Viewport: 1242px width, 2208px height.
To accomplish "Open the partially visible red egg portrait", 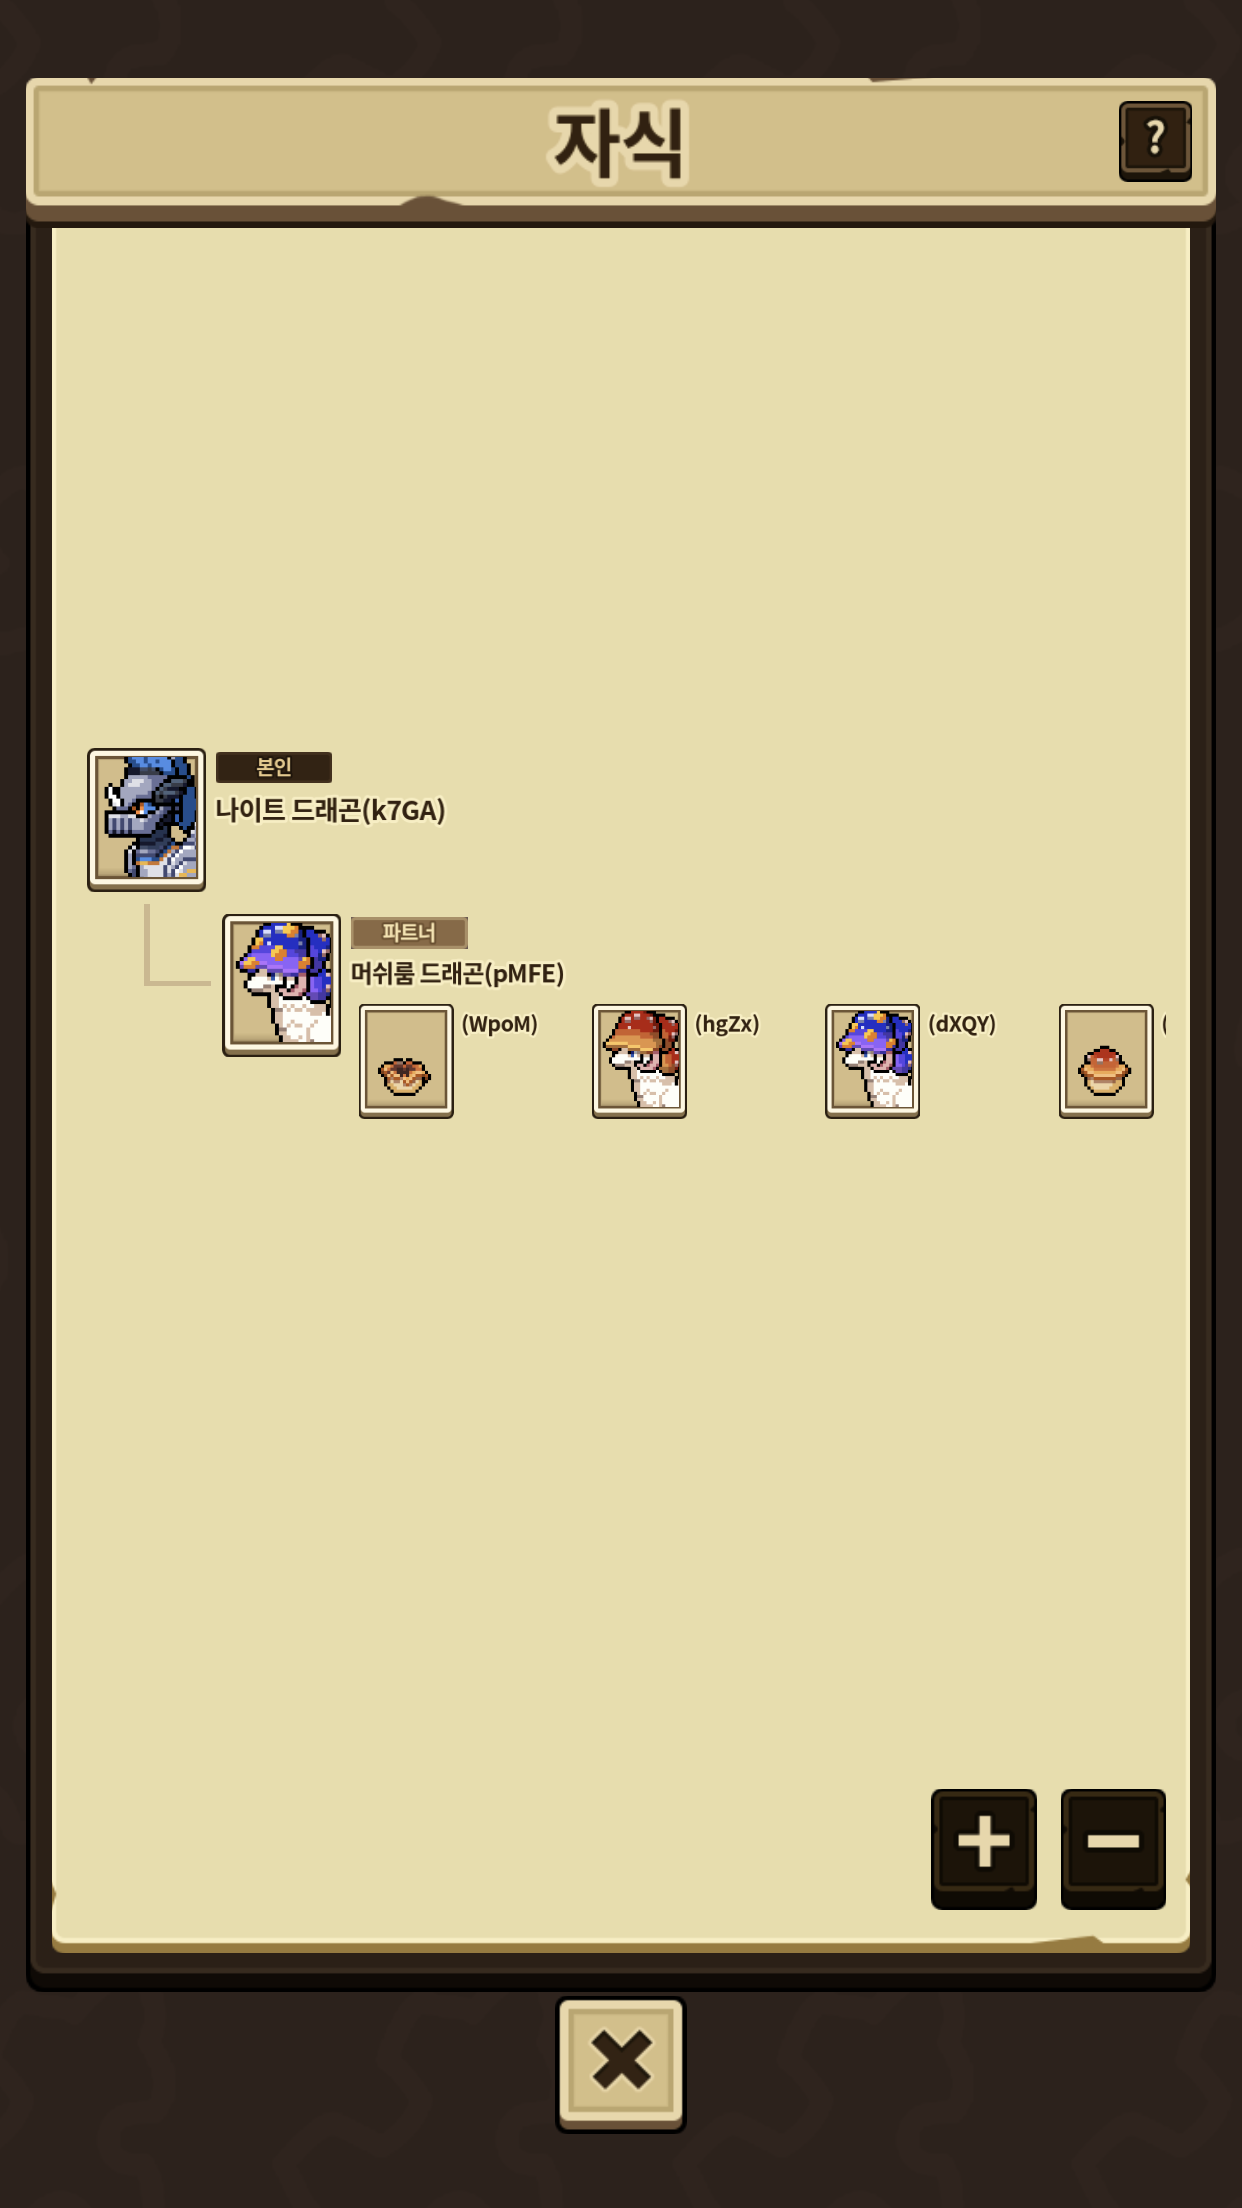I will pos(1106,1061).
